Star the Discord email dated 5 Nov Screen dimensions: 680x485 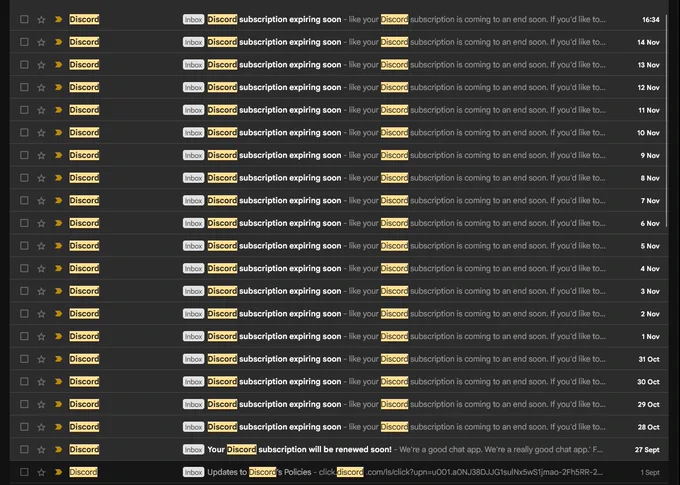point(41,246)
